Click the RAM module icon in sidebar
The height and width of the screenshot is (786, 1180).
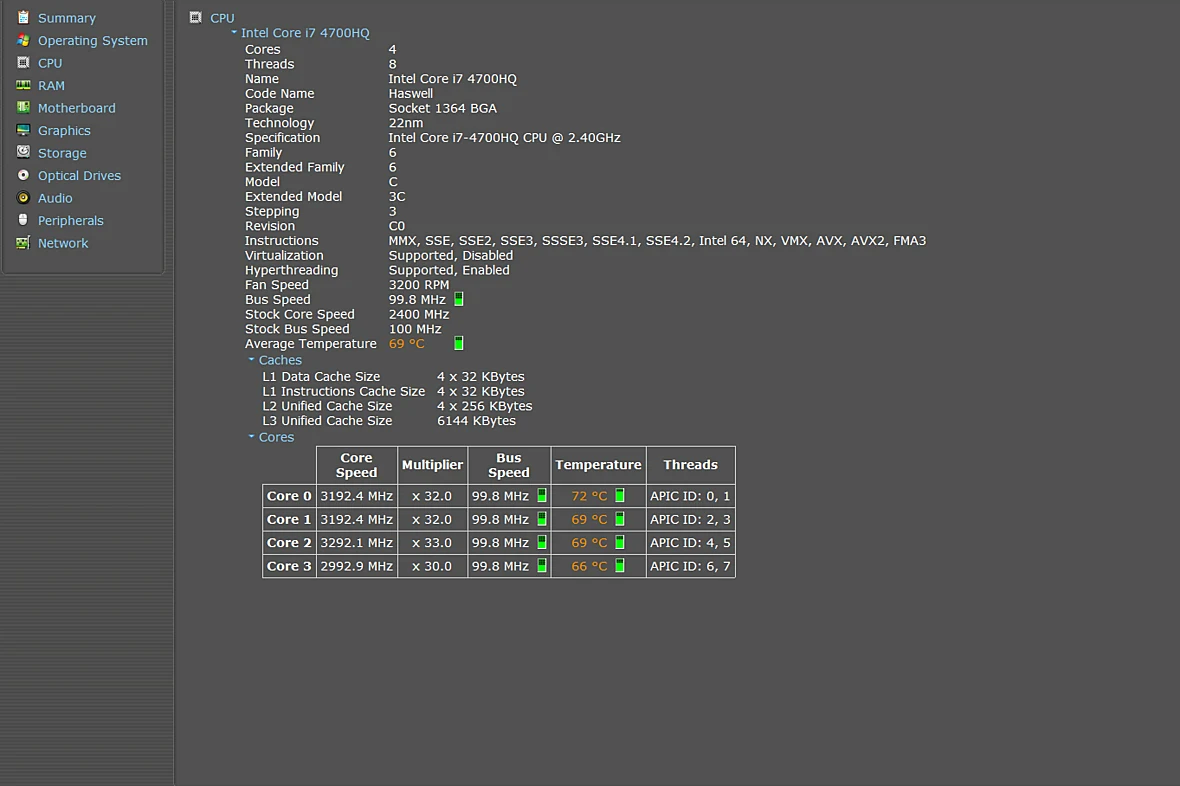[23, 85]
